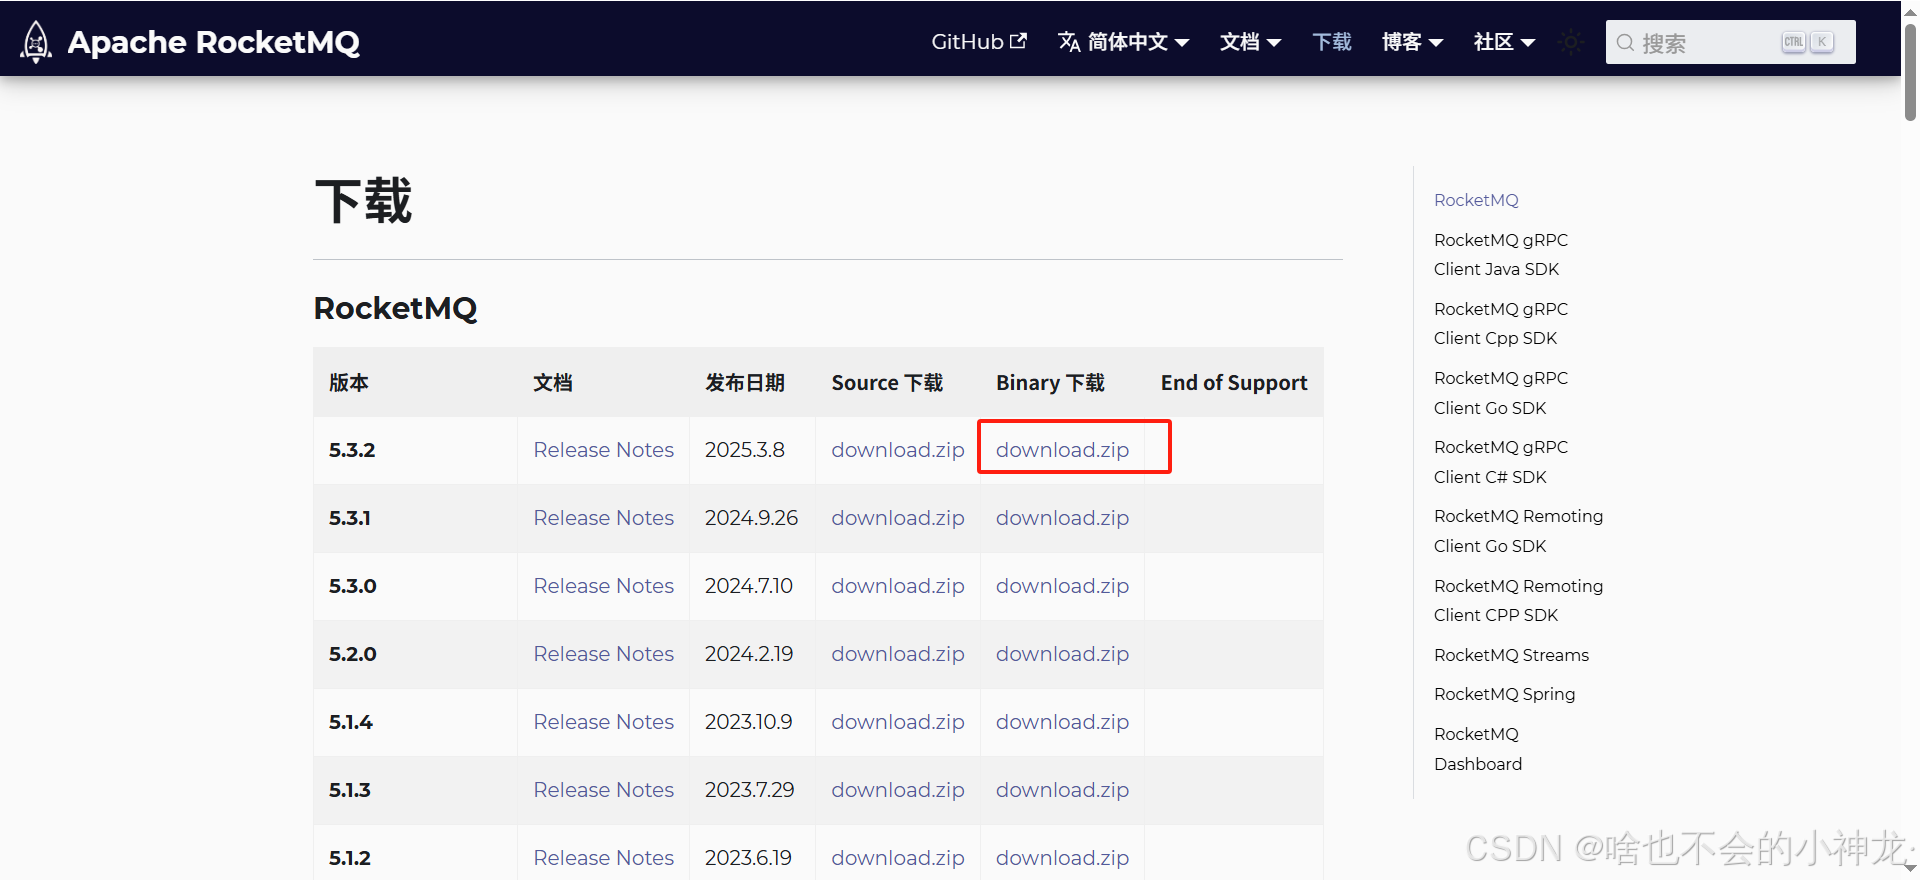Open Release Notes for version 5.3.2
Image resolution: width=1920 pixels, height=880 pixels.
pos(603,450)
